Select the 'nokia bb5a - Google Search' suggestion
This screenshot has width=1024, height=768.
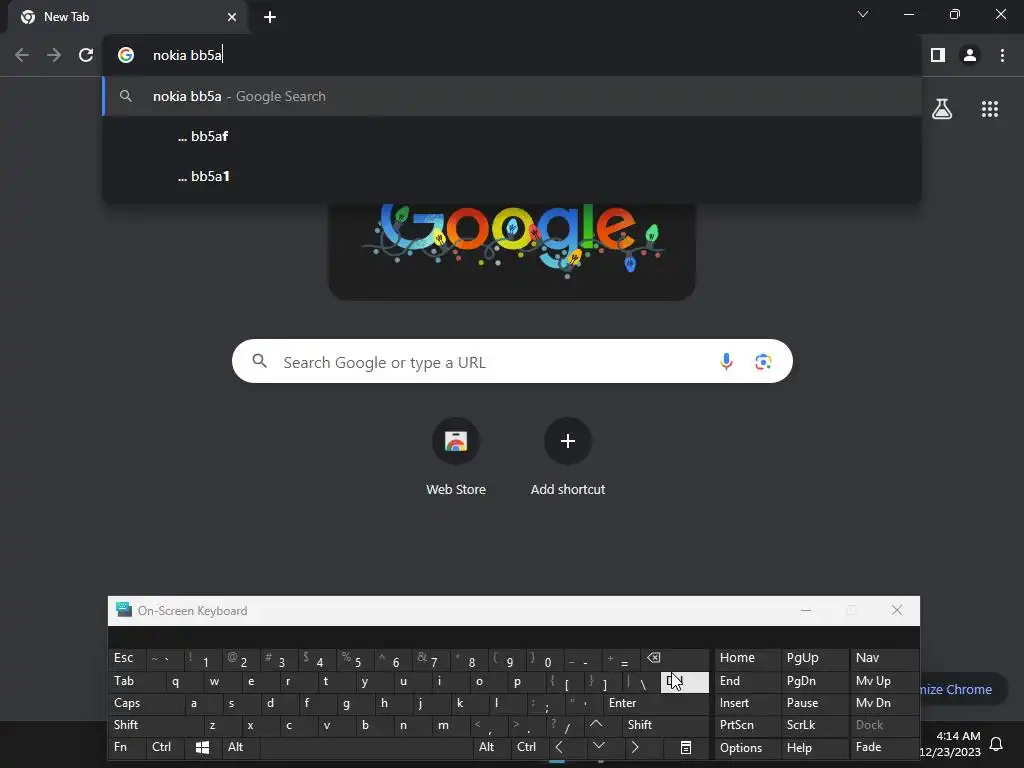(512, 96)
